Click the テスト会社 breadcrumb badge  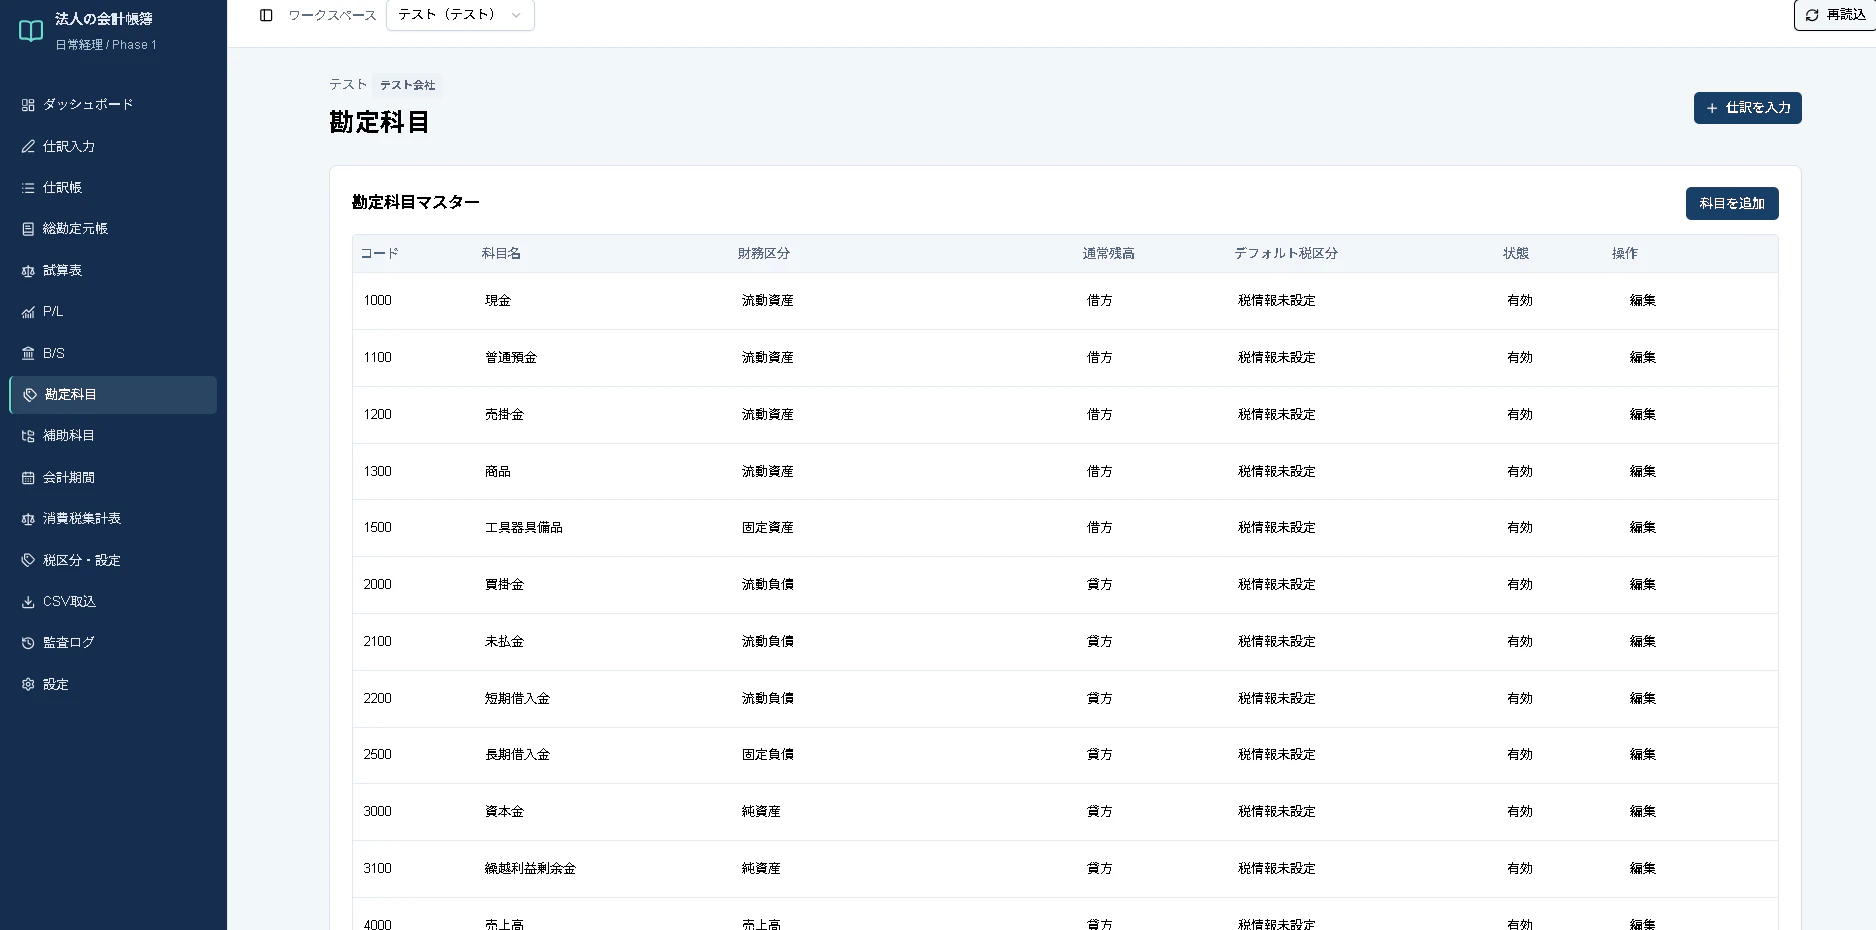coord(407,85)
